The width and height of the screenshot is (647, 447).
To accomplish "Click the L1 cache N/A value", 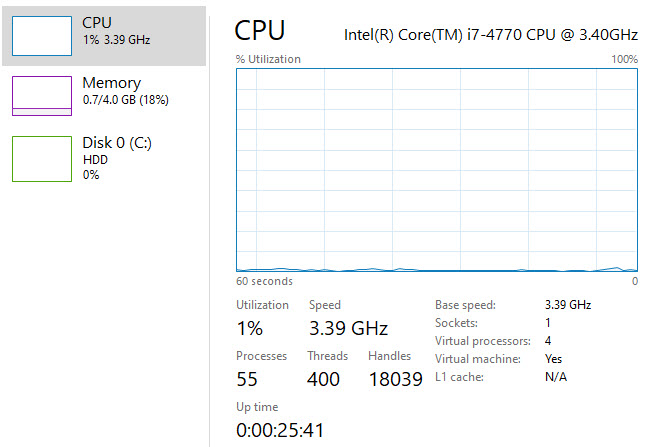I will (x=555, y=376).
